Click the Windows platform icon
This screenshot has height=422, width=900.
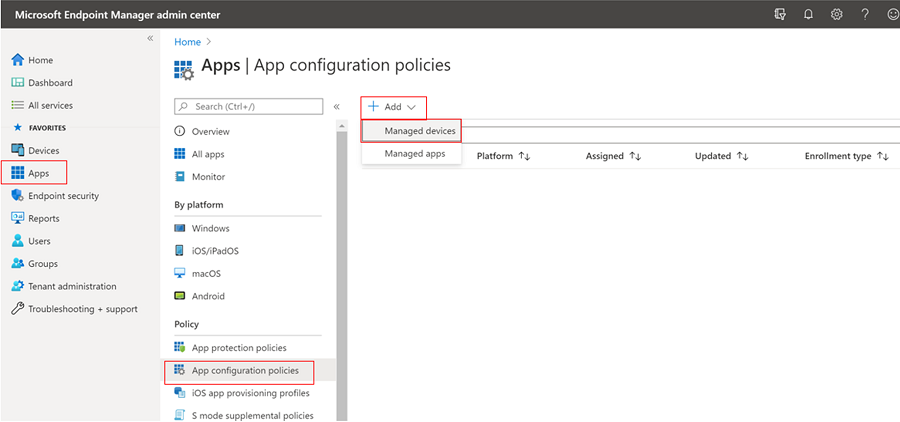click(x=180, y=228)
